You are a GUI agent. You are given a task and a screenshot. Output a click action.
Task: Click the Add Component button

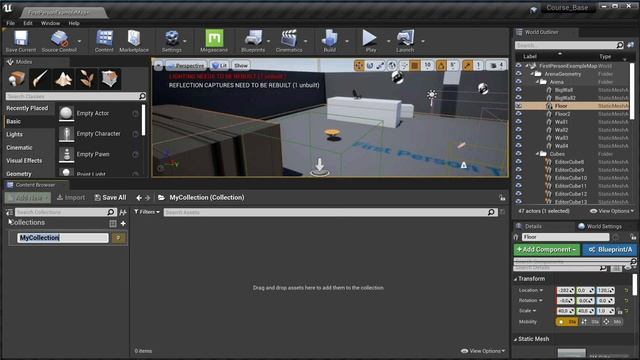coord(547,249)
